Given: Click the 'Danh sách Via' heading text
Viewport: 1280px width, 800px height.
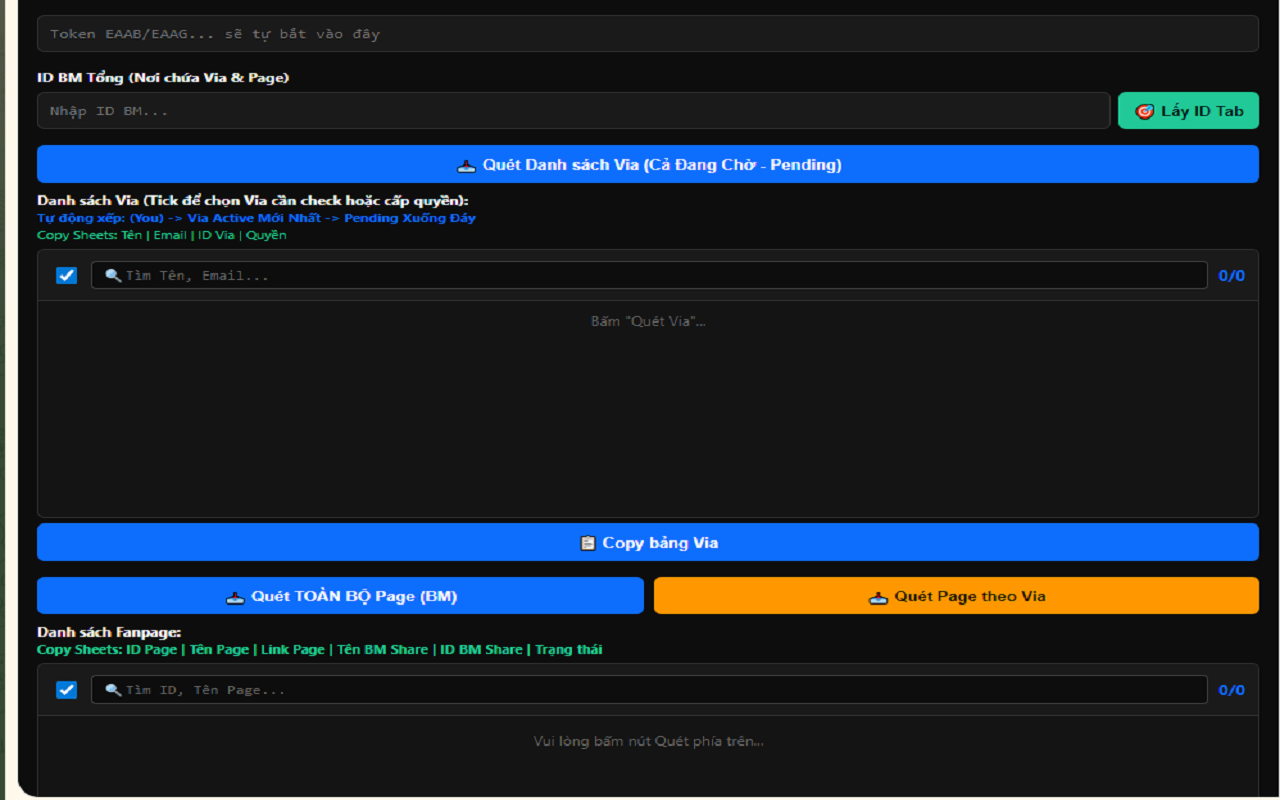Looking at the screenshot, I should click(252, 200).
